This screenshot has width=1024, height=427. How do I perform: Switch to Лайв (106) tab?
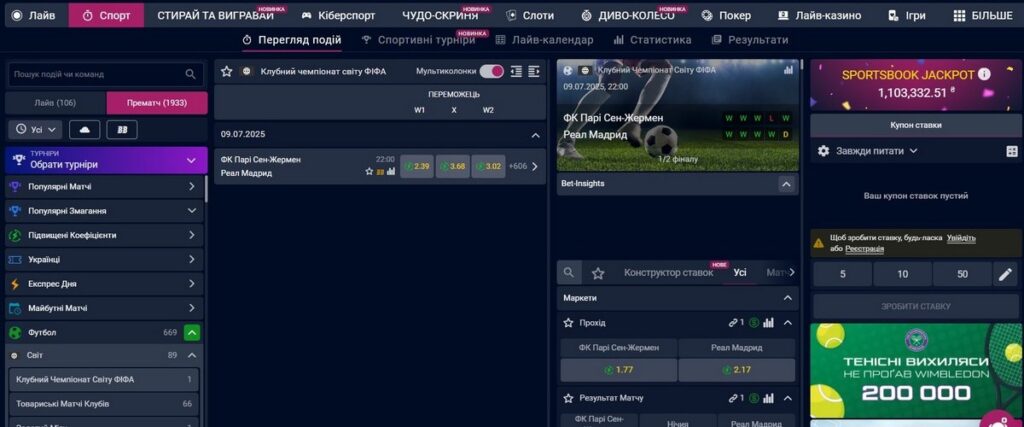(56, 103)
